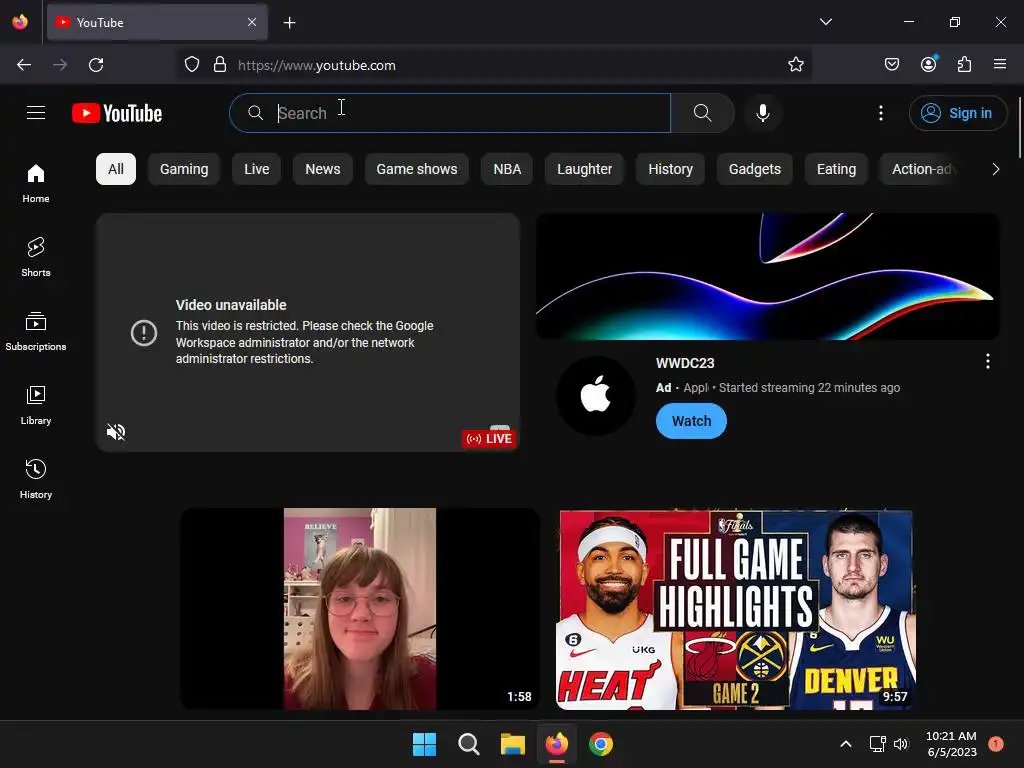Click the YouTube search input field
The width and height of the screenshot is (1024, 768).
pyautogui.click(x=450, y=113)
